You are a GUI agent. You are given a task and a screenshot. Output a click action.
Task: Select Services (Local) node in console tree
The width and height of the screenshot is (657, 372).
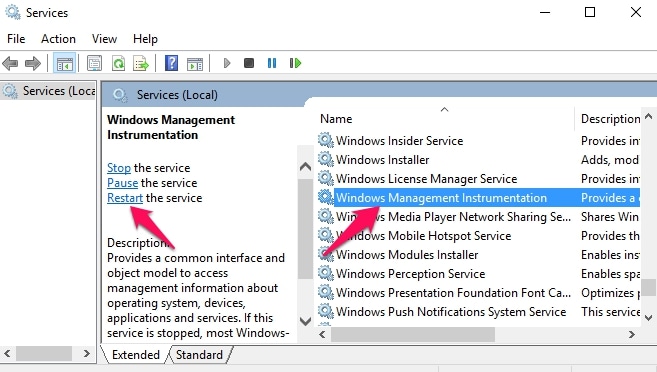[49, 90]
